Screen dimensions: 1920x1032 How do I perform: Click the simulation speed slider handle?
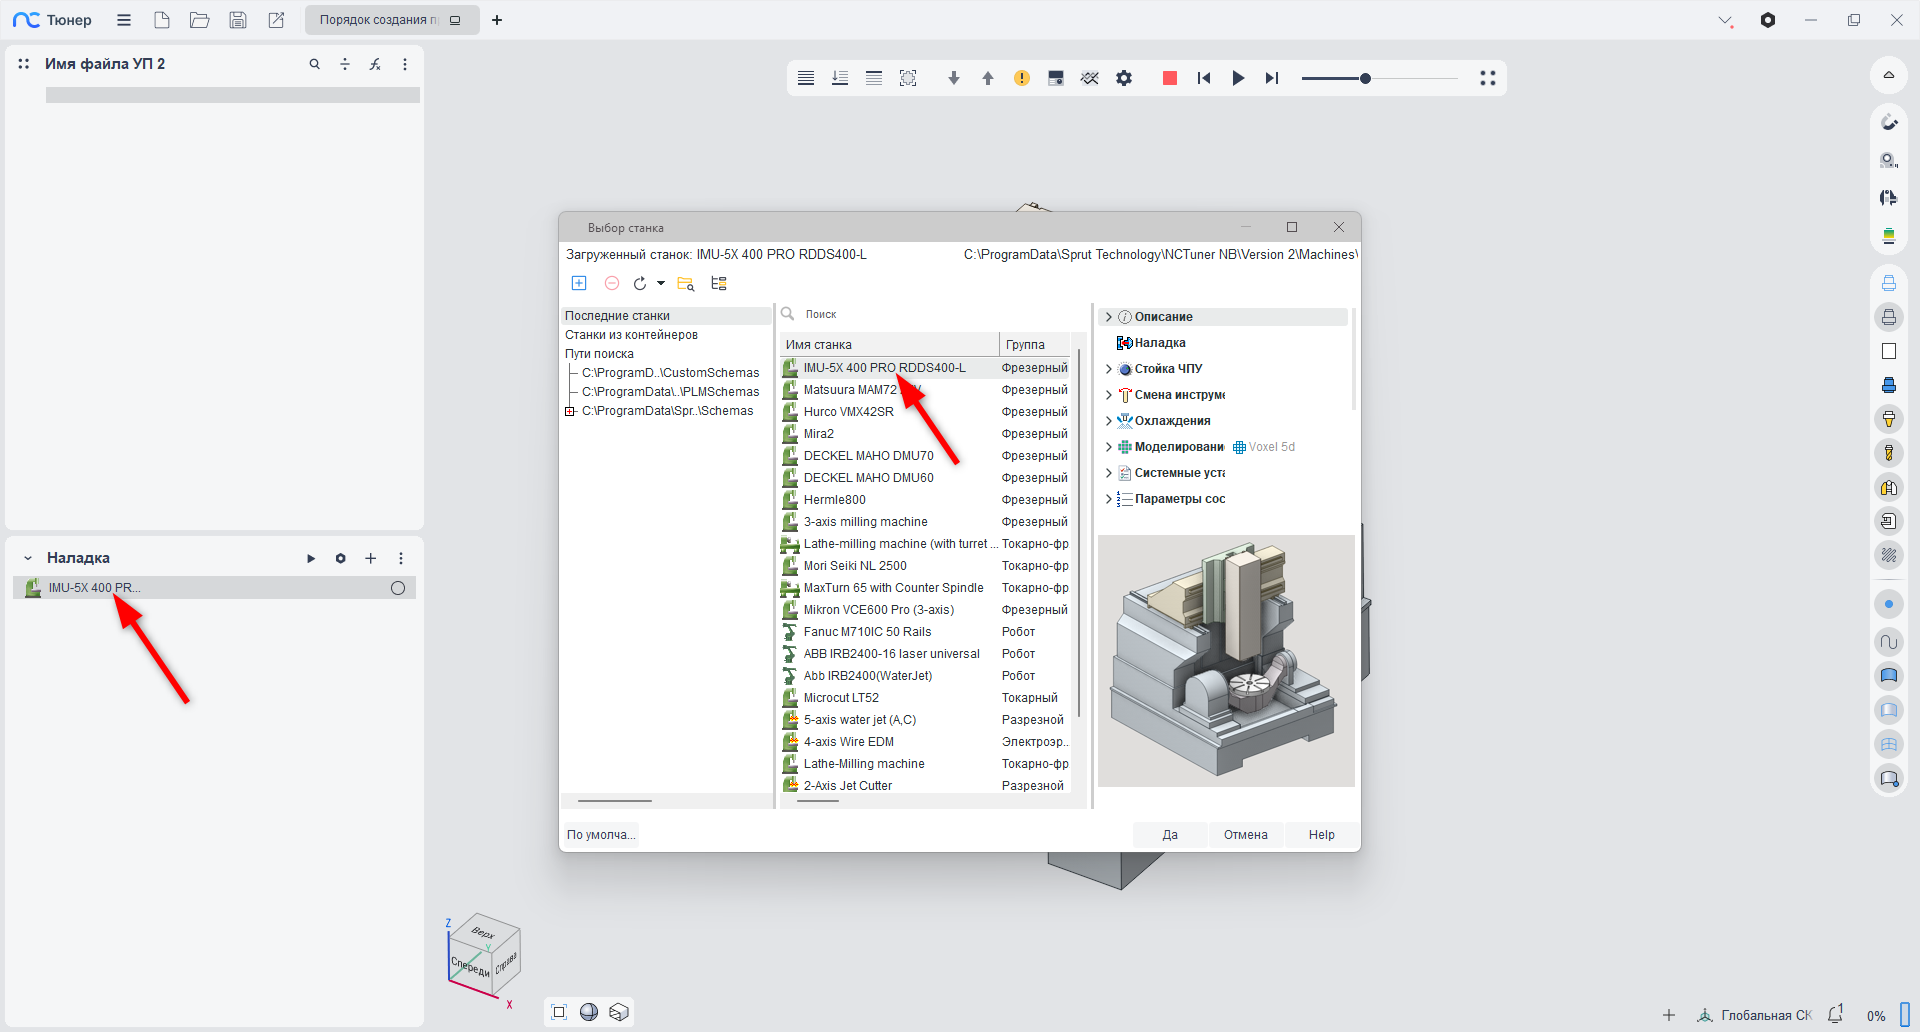[1365, 78]
